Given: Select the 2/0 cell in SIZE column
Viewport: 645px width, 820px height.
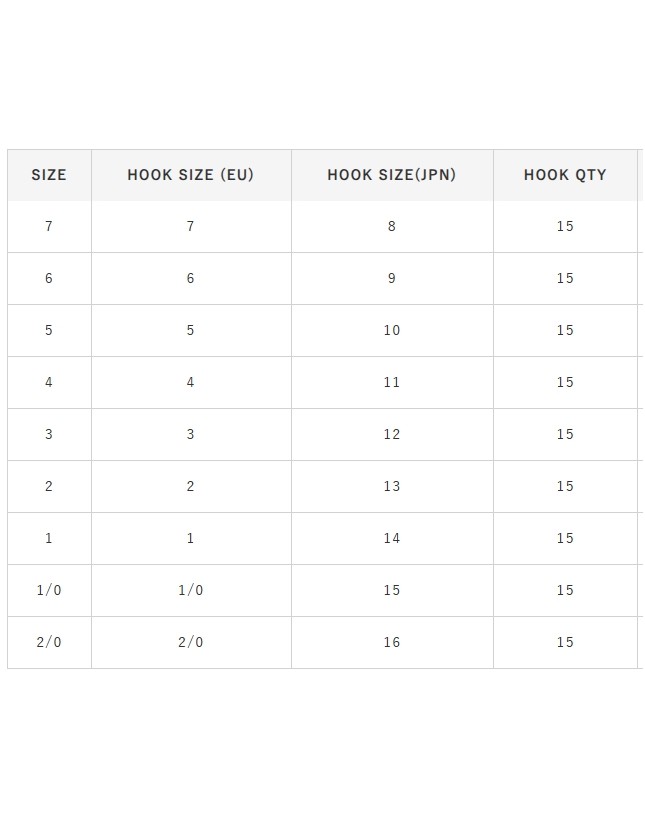Looking at the screenshot, I should point(49,643).
